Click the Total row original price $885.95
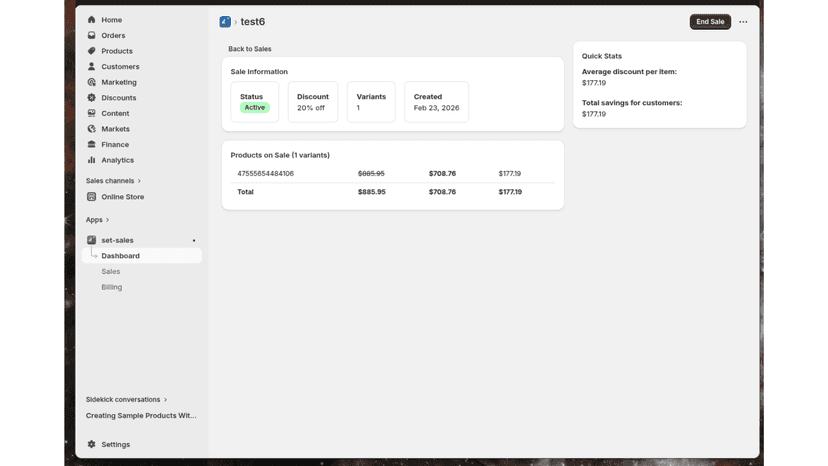The height and width of the screenshot is (466, 828). 372,192
